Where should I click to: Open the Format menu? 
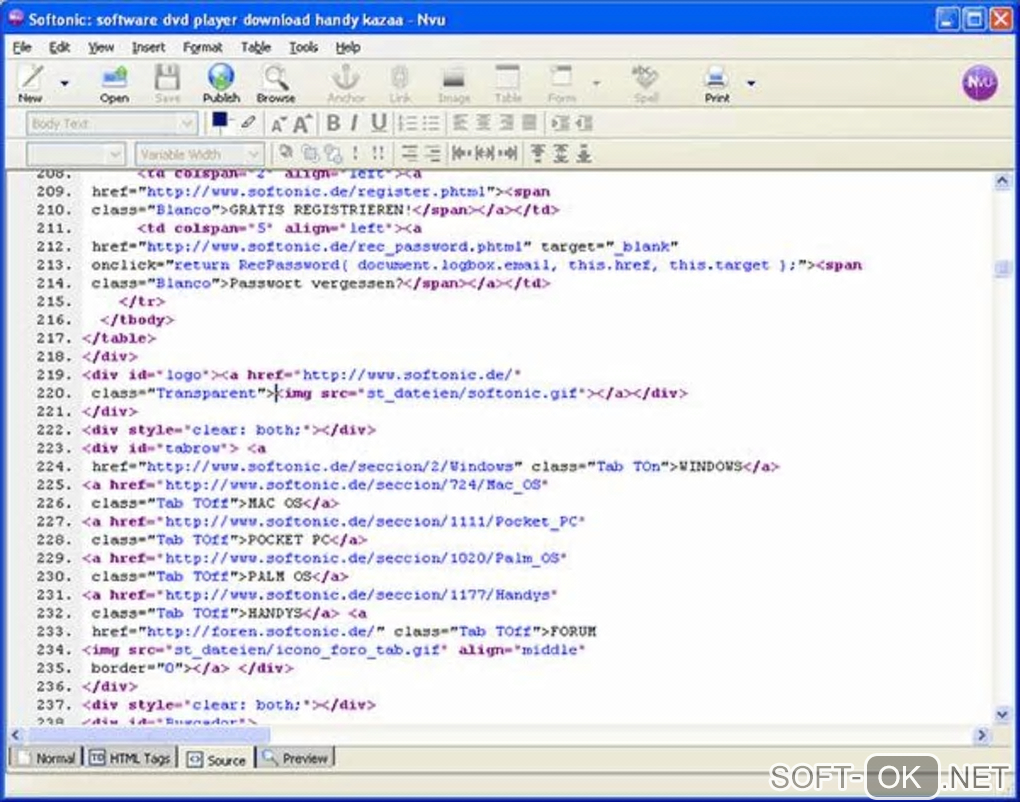[202, 47]
